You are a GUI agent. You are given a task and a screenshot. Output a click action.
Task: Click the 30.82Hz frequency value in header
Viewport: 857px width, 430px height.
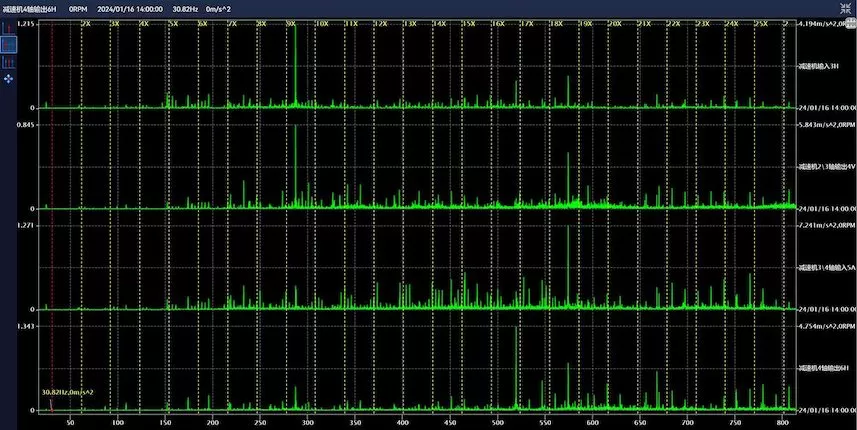[186, 8]
